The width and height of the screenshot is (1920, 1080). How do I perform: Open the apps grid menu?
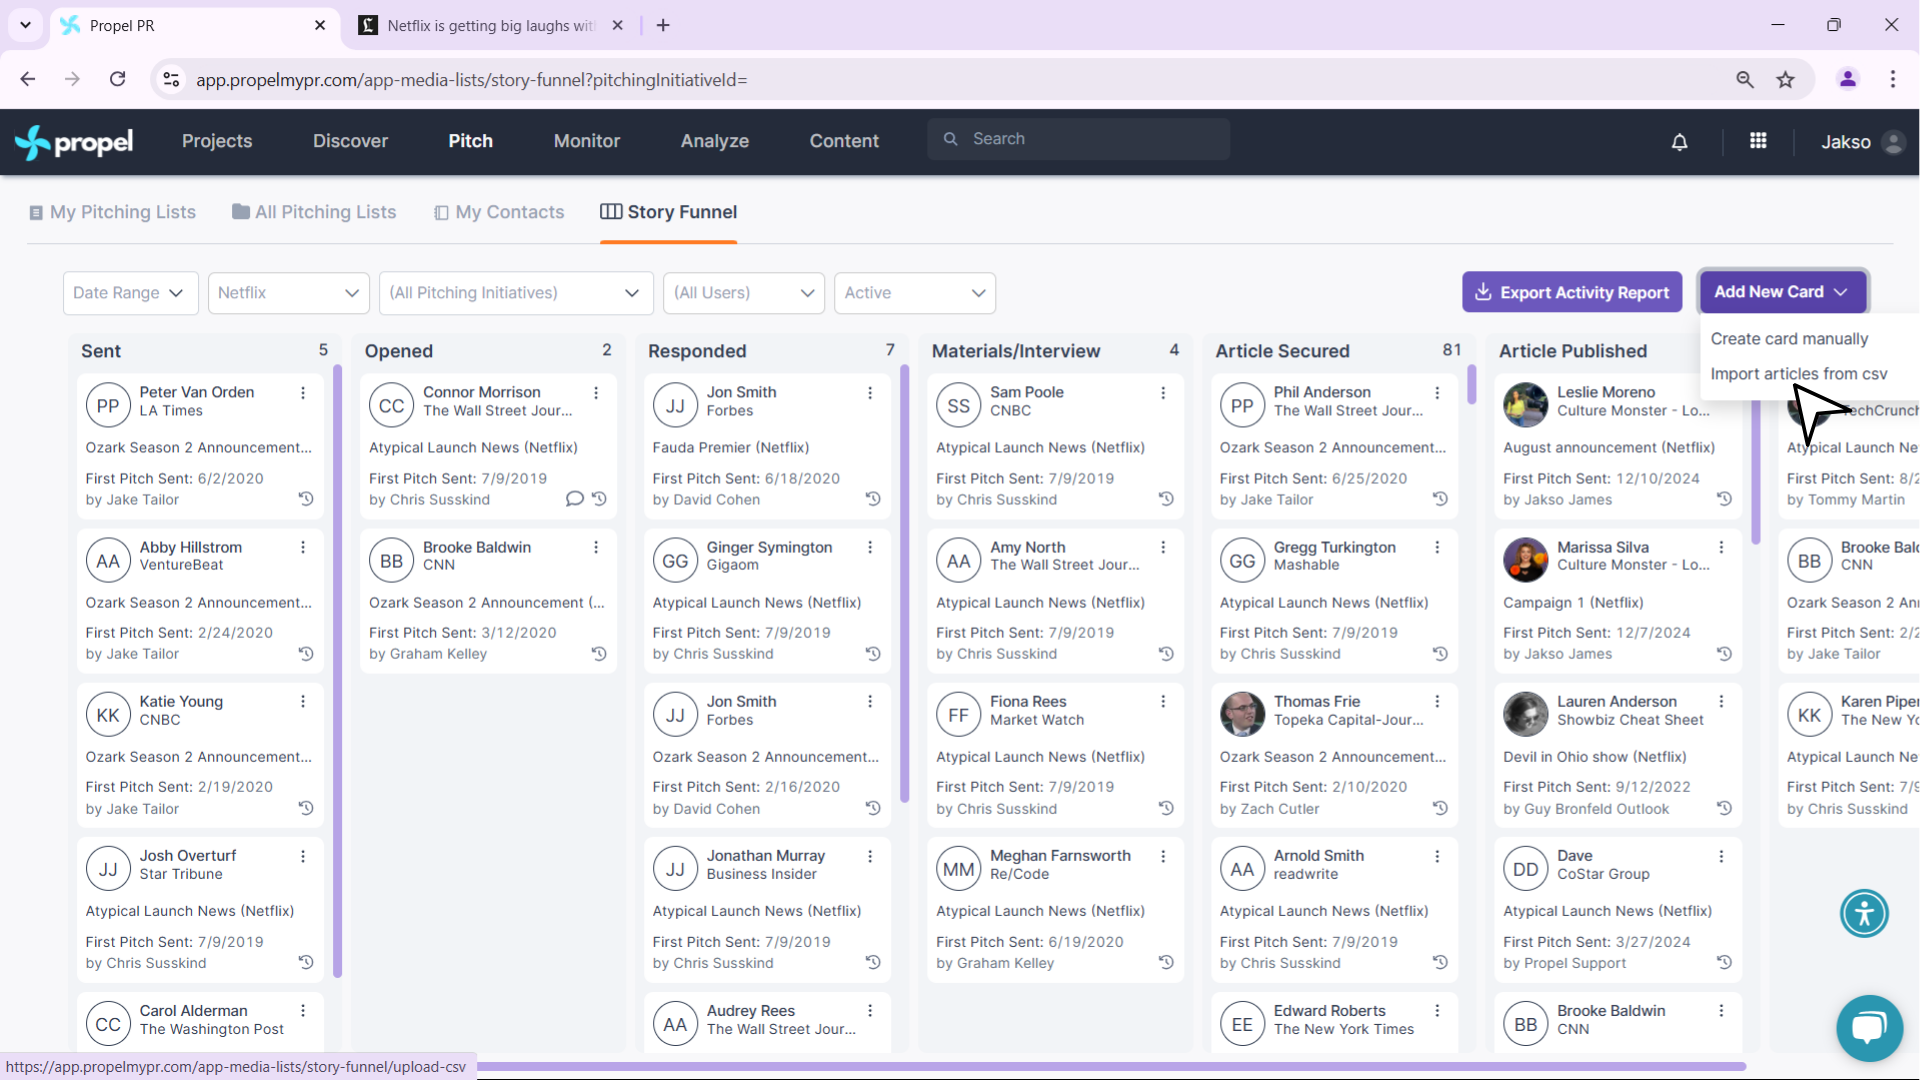(1758, 141)
